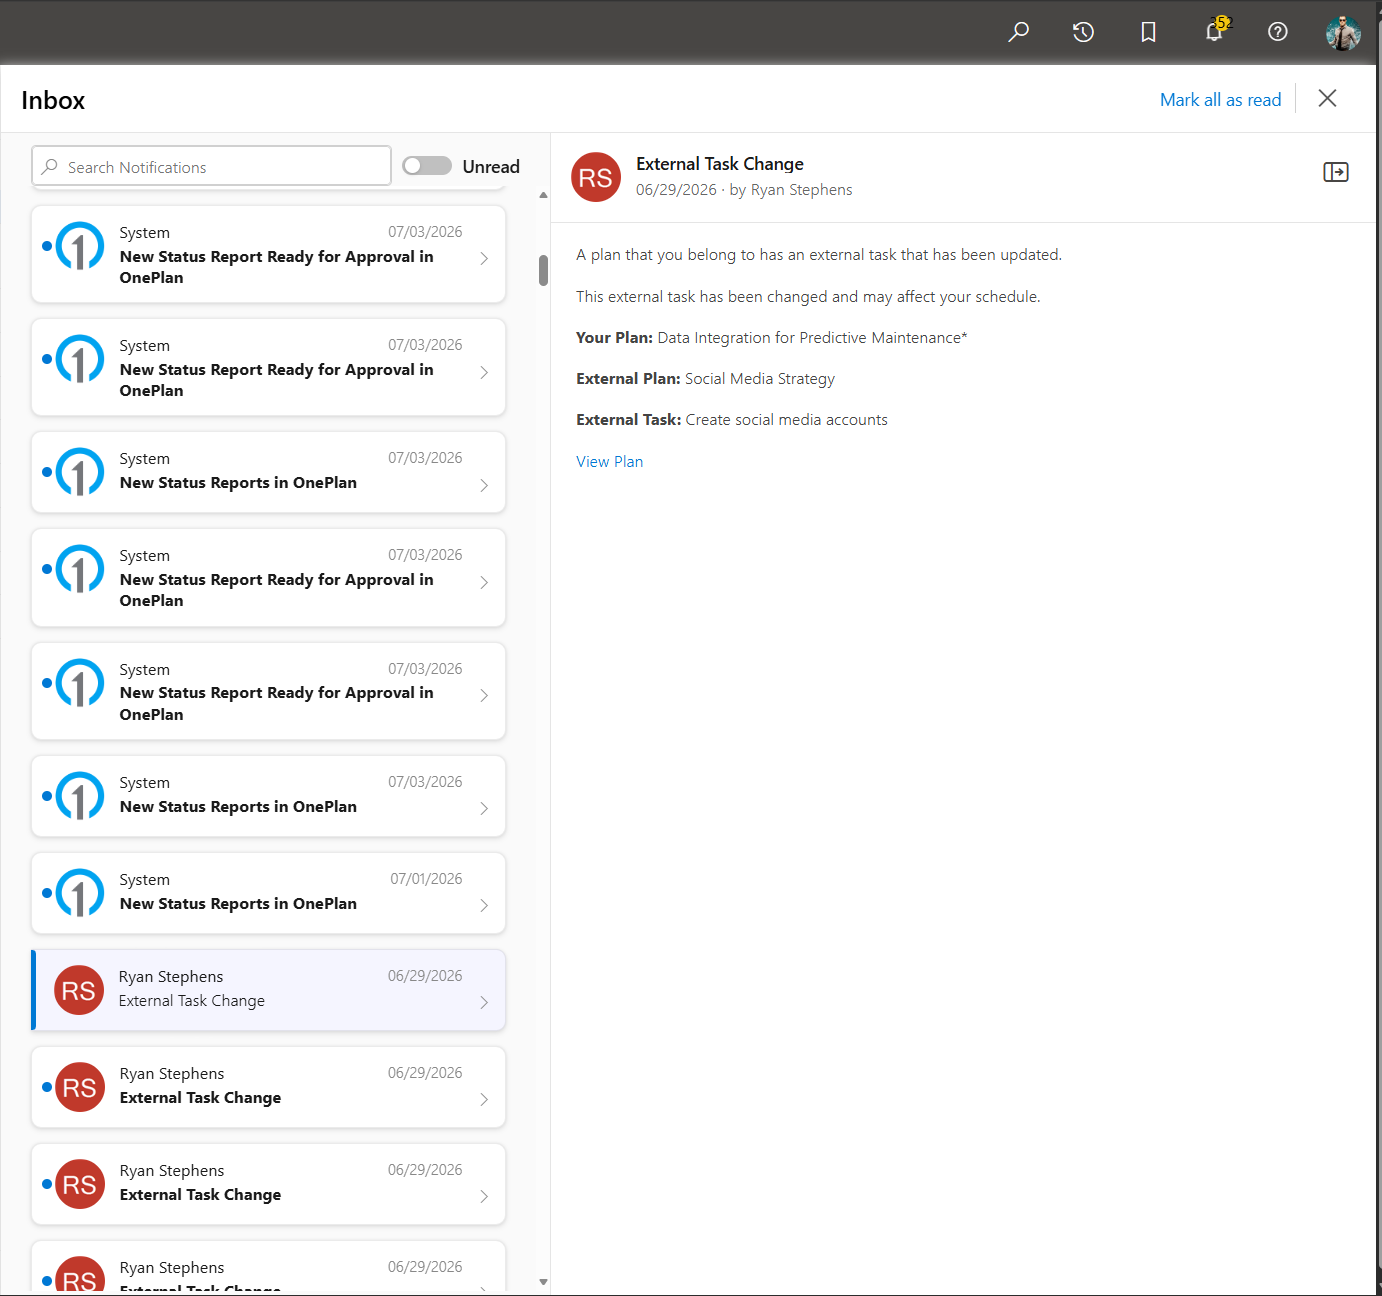
Task: Click 'External Plan: Social Media Strategy' line
Action: (705, 379)
